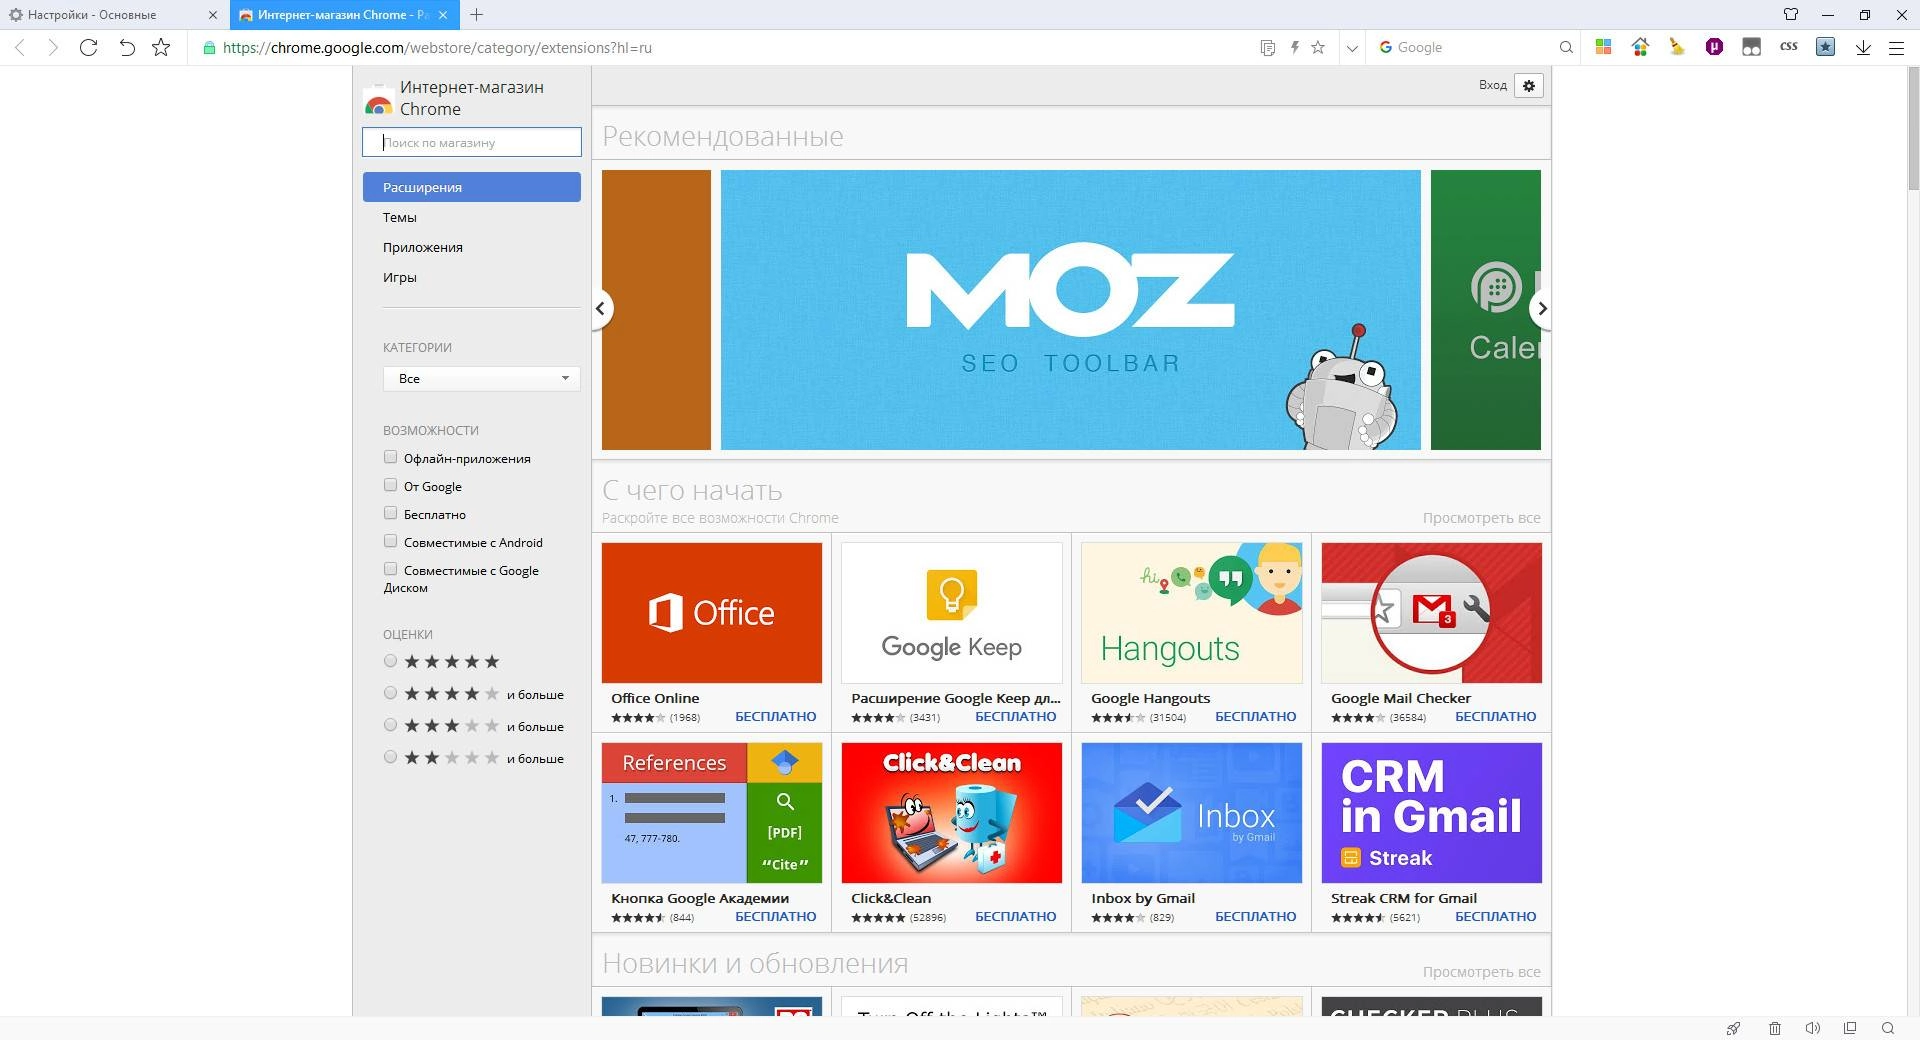Expand the address bar history dropdown arrow
Screen dimensions: 1920x1040
click(1352, 47)
